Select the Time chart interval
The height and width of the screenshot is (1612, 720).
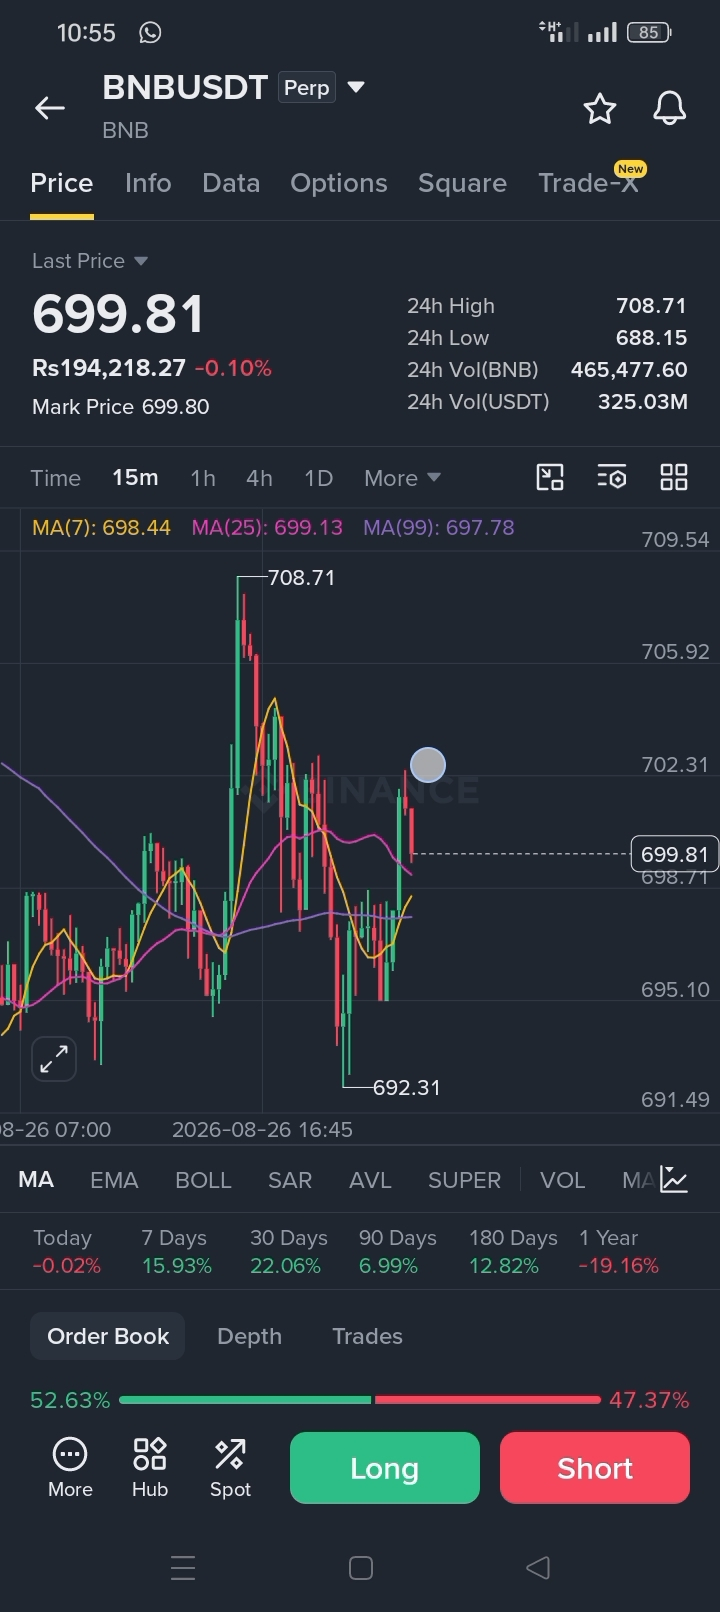(56, 478)
